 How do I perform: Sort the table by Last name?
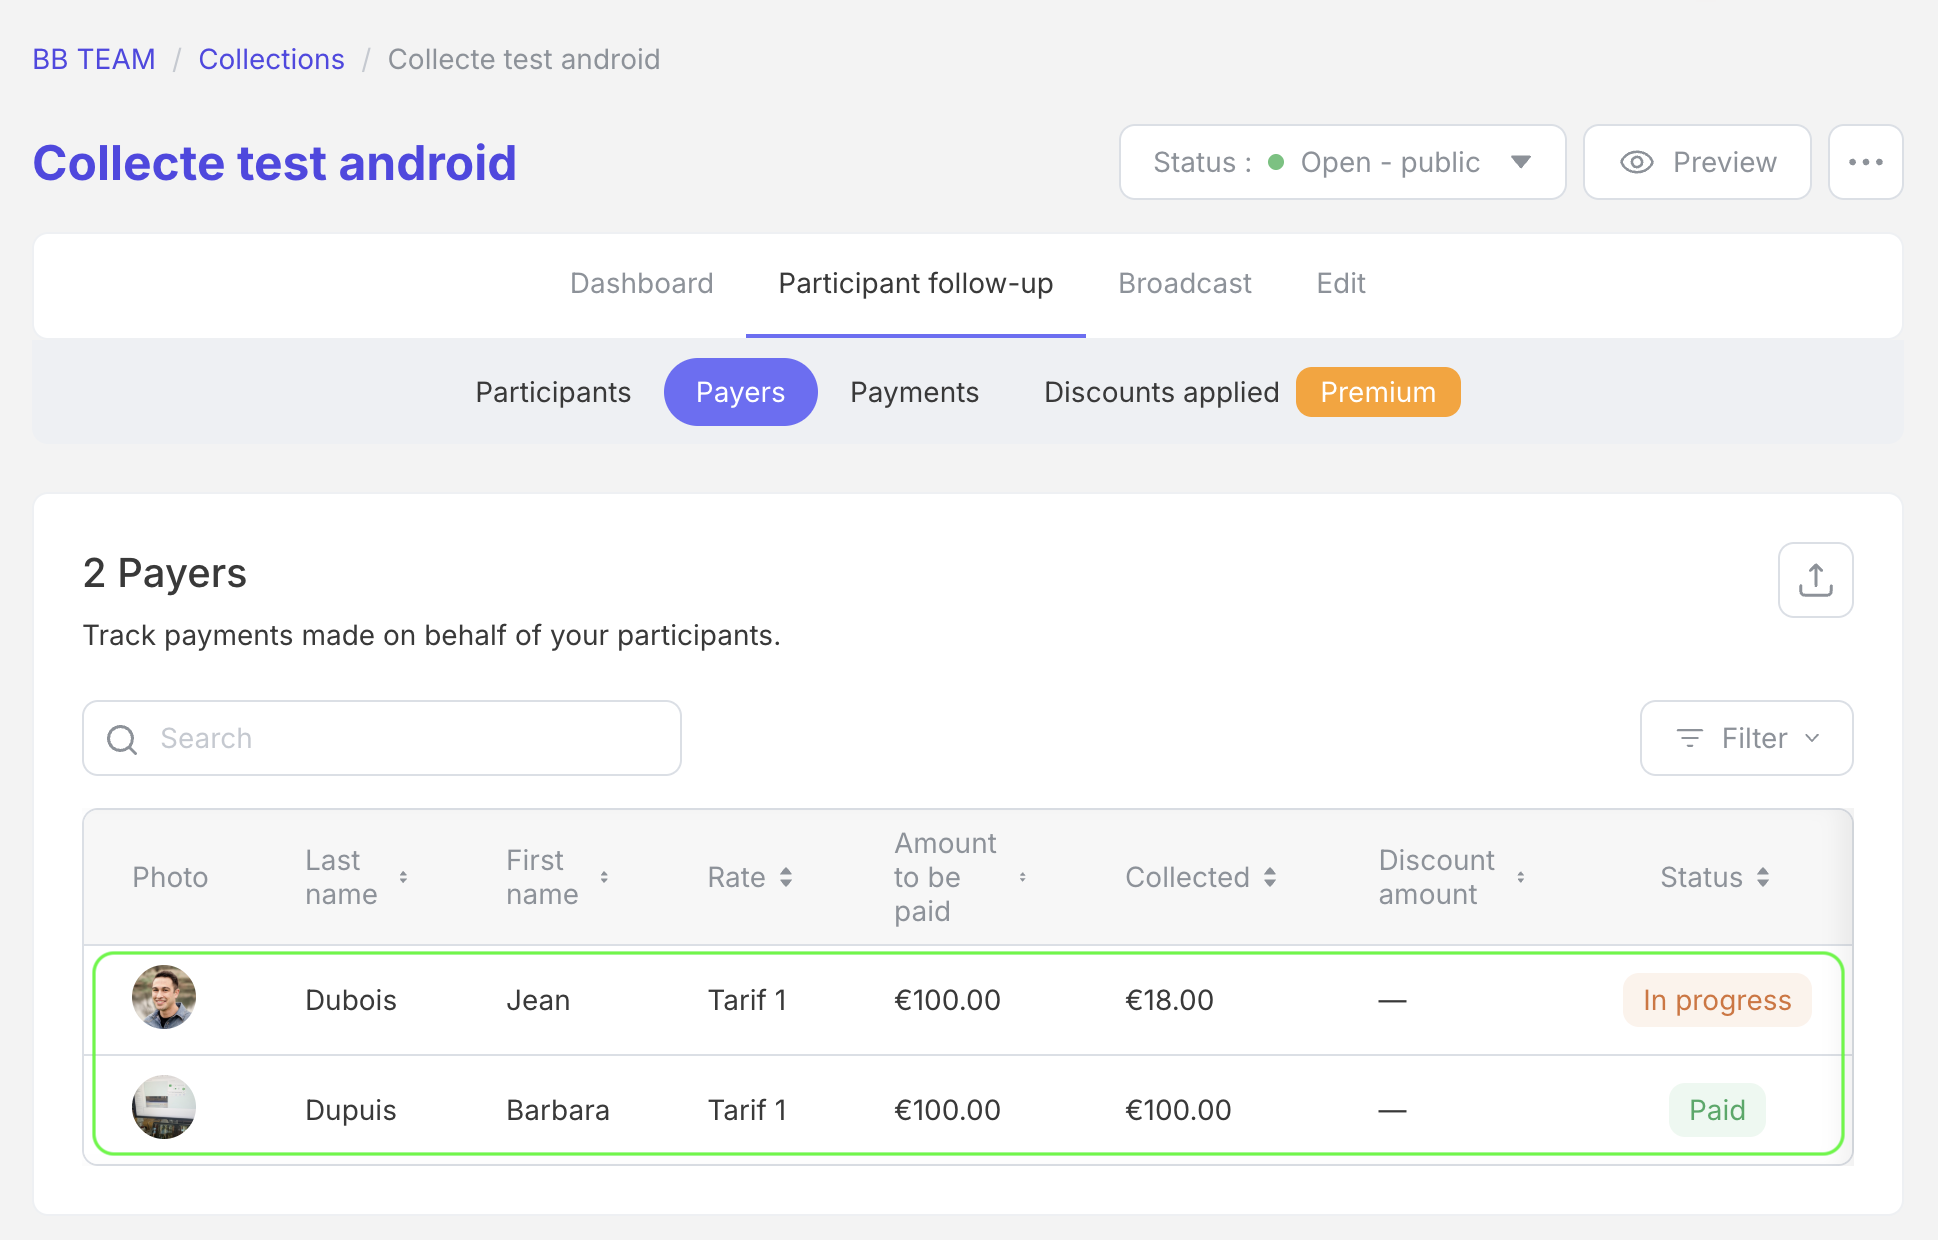click(x=403, y=877)
